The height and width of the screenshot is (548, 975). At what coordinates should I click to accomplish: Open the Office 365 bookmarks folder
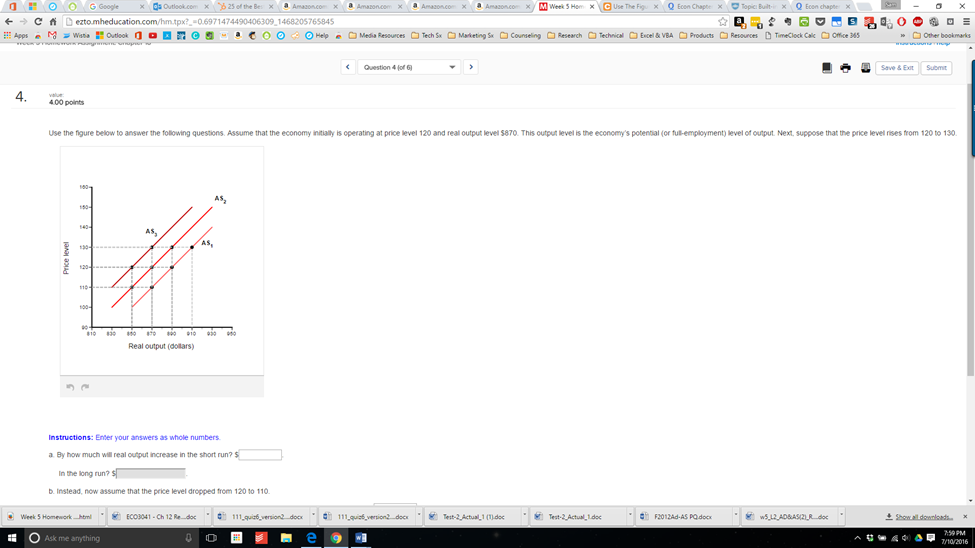coord(841,35)
